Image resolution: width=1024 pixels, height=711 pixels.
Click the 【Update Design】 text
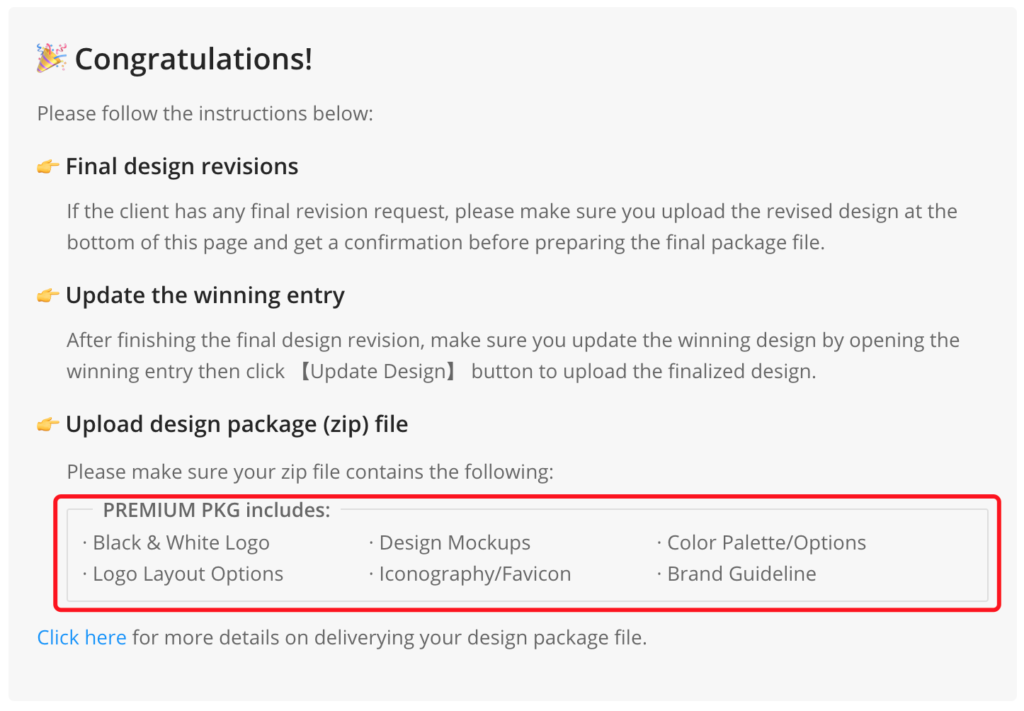coord(379,371)
